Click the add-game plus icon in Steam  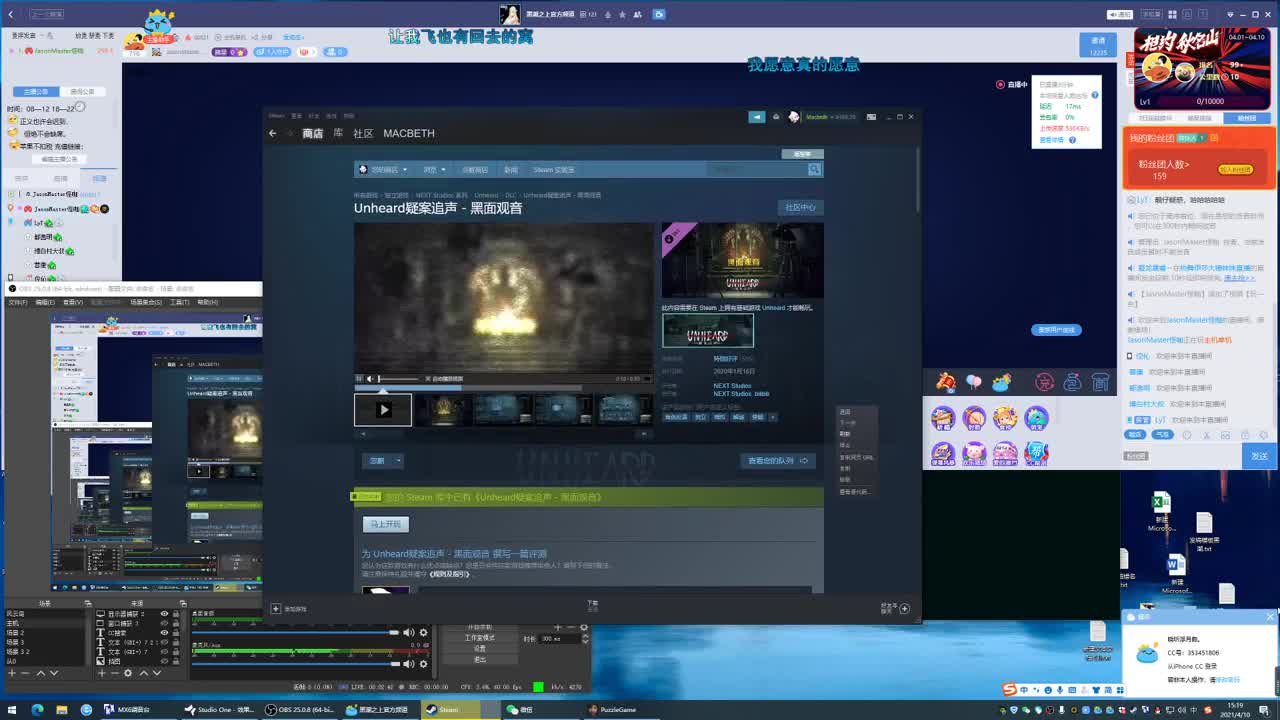(276, 608)
